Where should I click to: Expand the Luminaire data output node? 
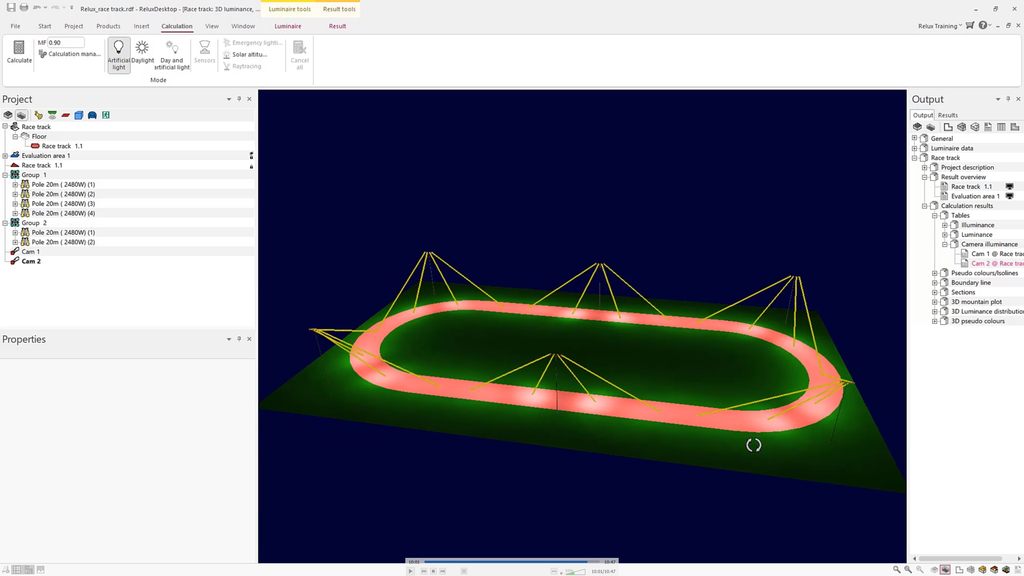[x=914, y=148]
